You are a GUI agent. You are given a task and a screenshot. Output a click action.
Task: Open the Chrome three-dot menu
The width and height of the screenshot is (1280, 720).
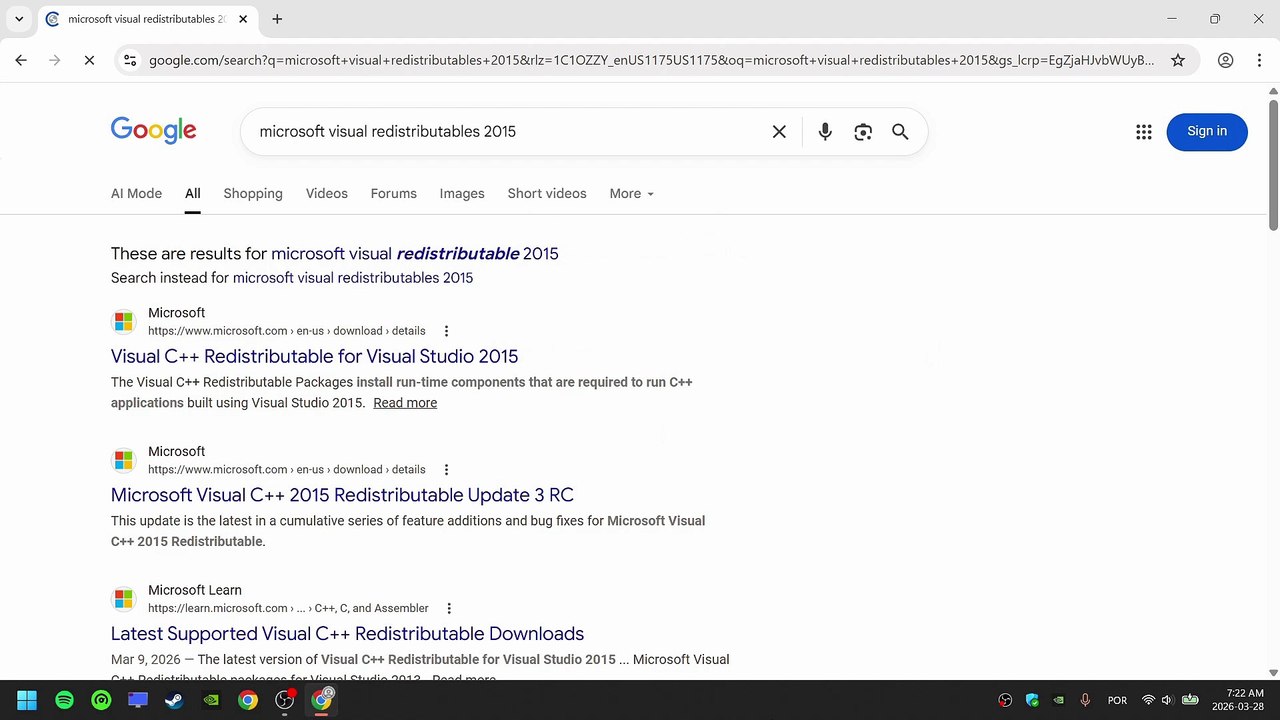pos(1257,60)
